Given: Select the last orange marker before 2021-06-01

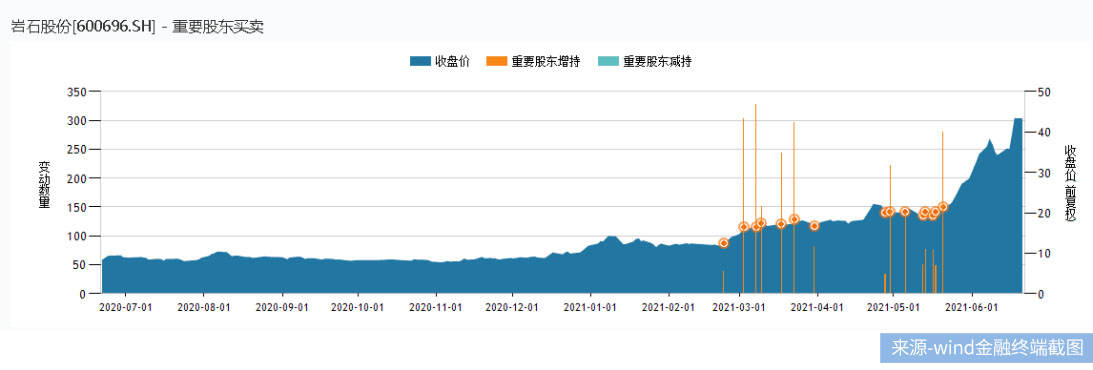Looking at the screenshot, I should [x=942, y=207].
